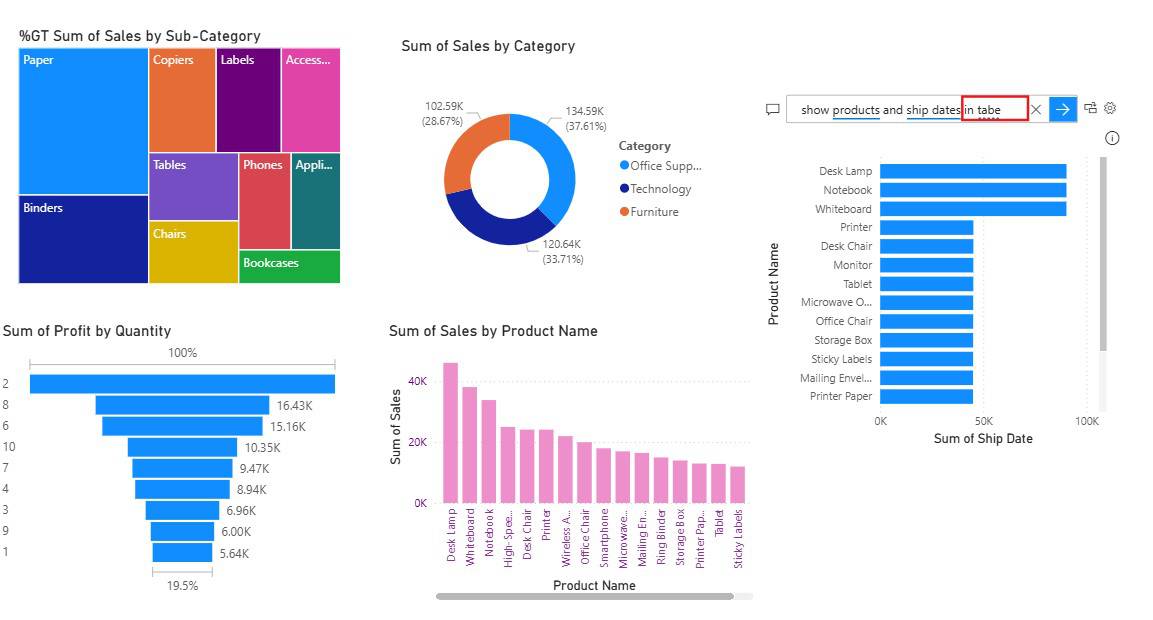Click the misspelled word 'tabe' in the Q&A box
This screenshot has width=1153, height=620.
tap(989, 110)
